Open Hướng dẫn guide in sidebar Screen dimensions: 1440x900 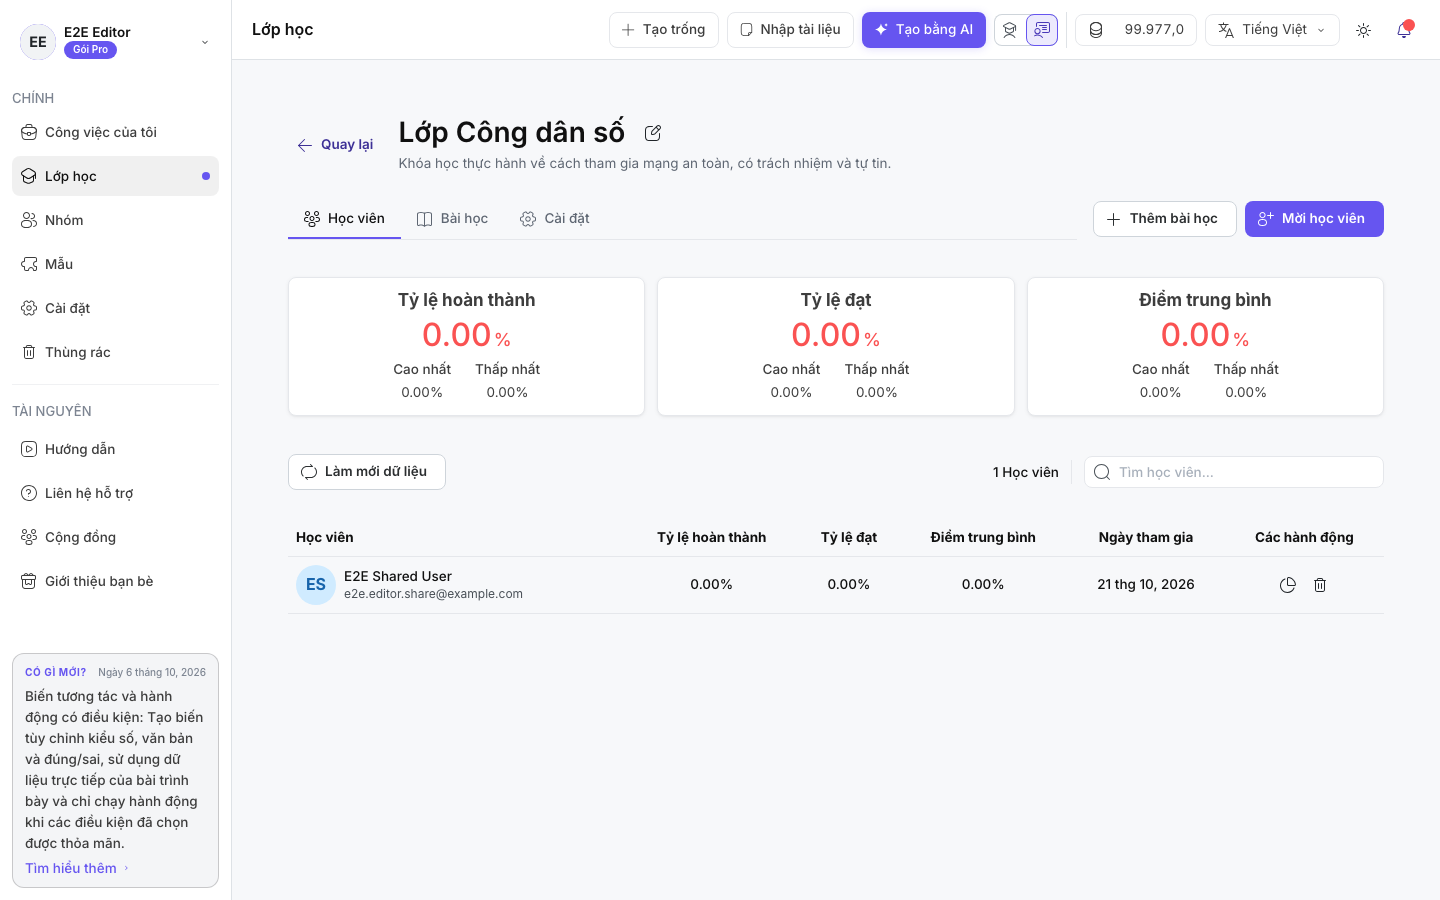click(115, 449)
